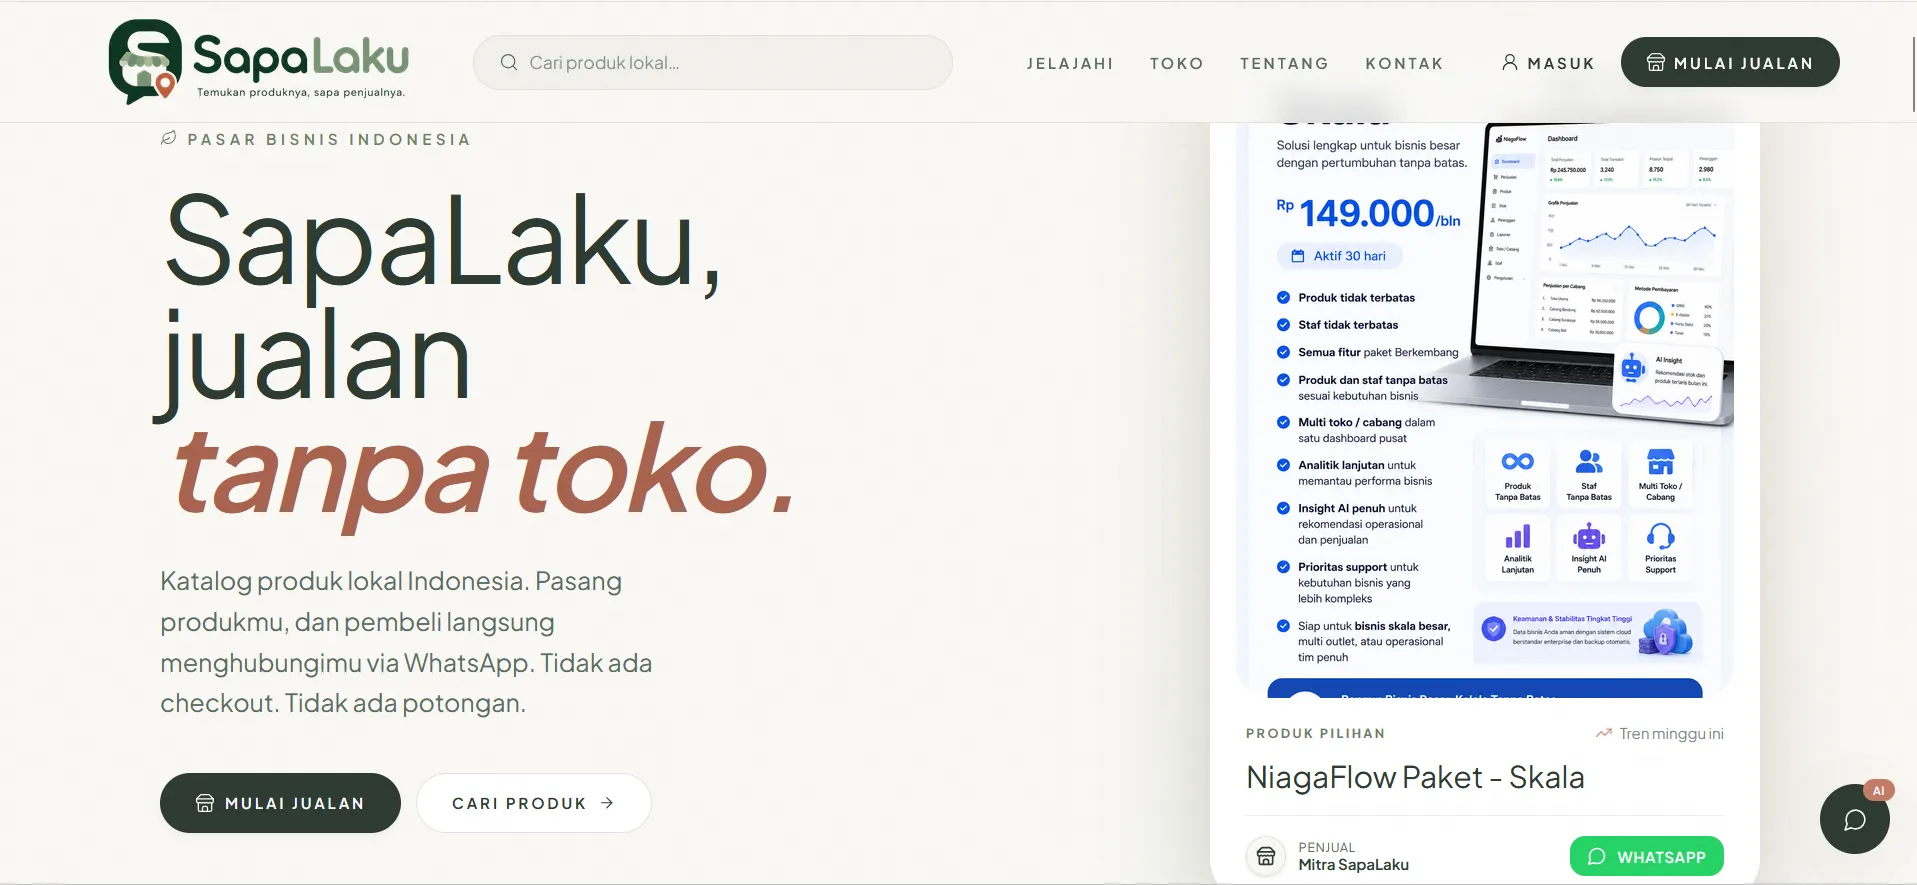Click the Multi Toko / Cabang store icon

tap(1661, 461)
